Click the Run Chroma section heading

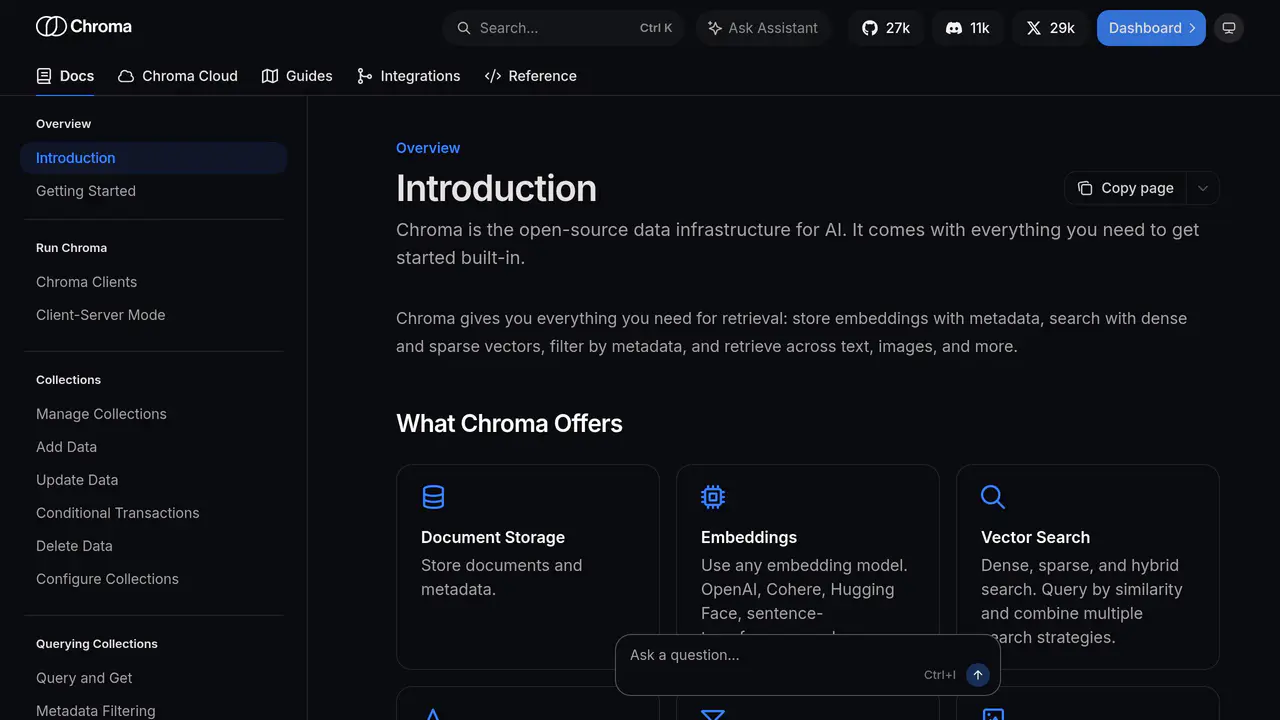(x=71, y=248)
